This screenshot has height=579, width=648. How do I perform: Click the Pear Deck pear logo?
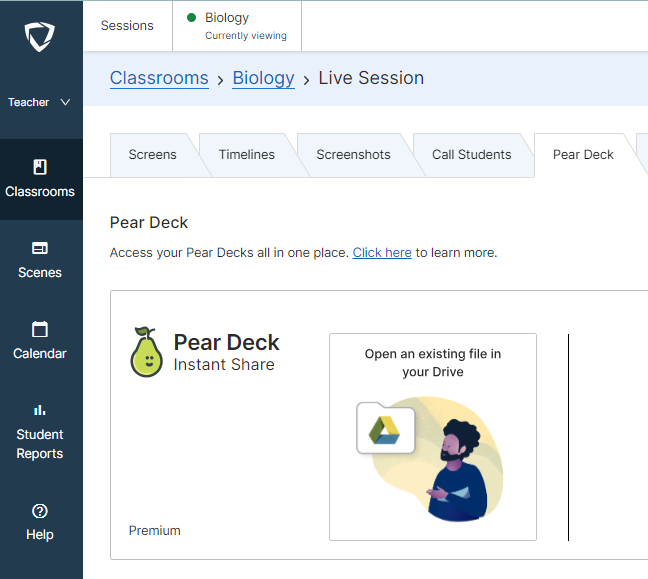click(146, 352)
